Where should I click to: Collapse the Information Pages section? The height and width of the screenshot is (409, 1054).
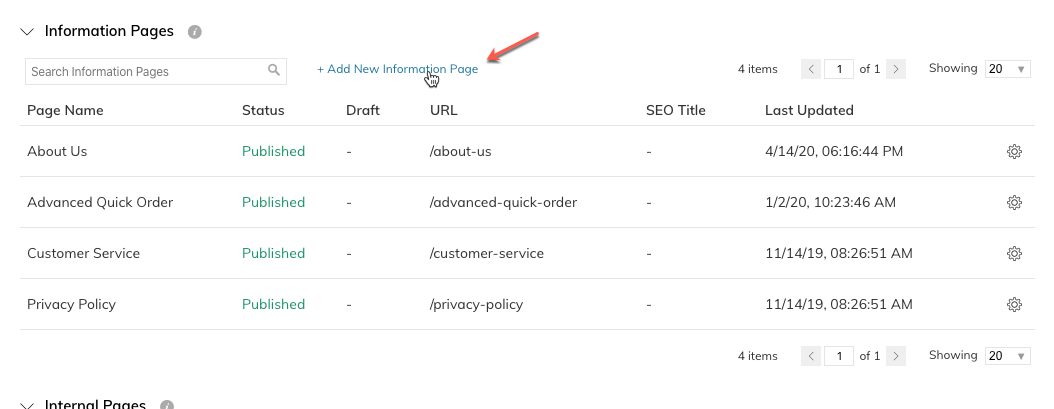(27, 32)
